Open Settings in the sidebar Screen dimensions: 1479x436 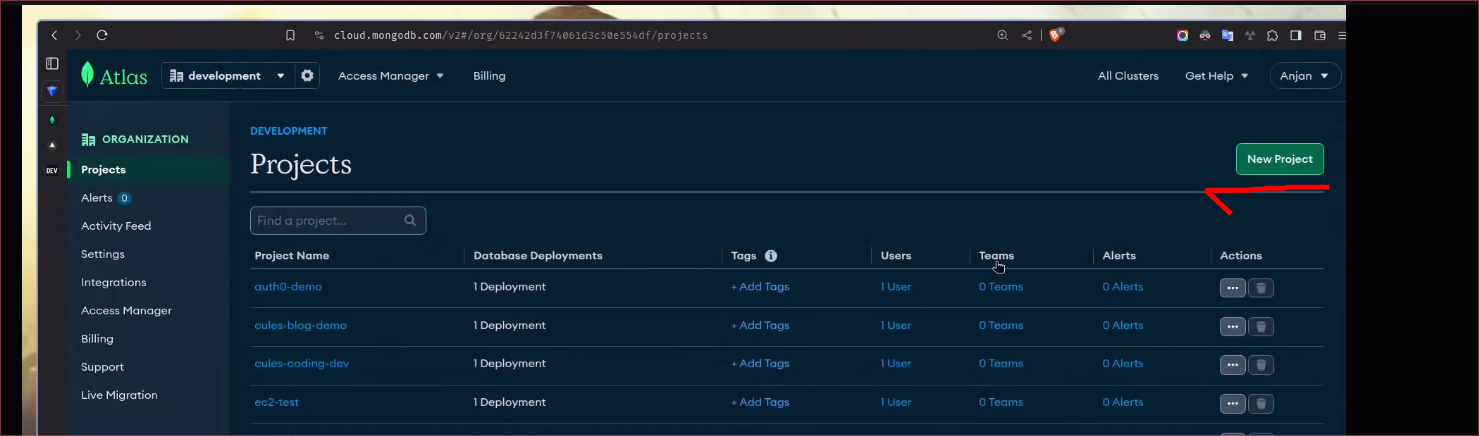click(103, 254)
